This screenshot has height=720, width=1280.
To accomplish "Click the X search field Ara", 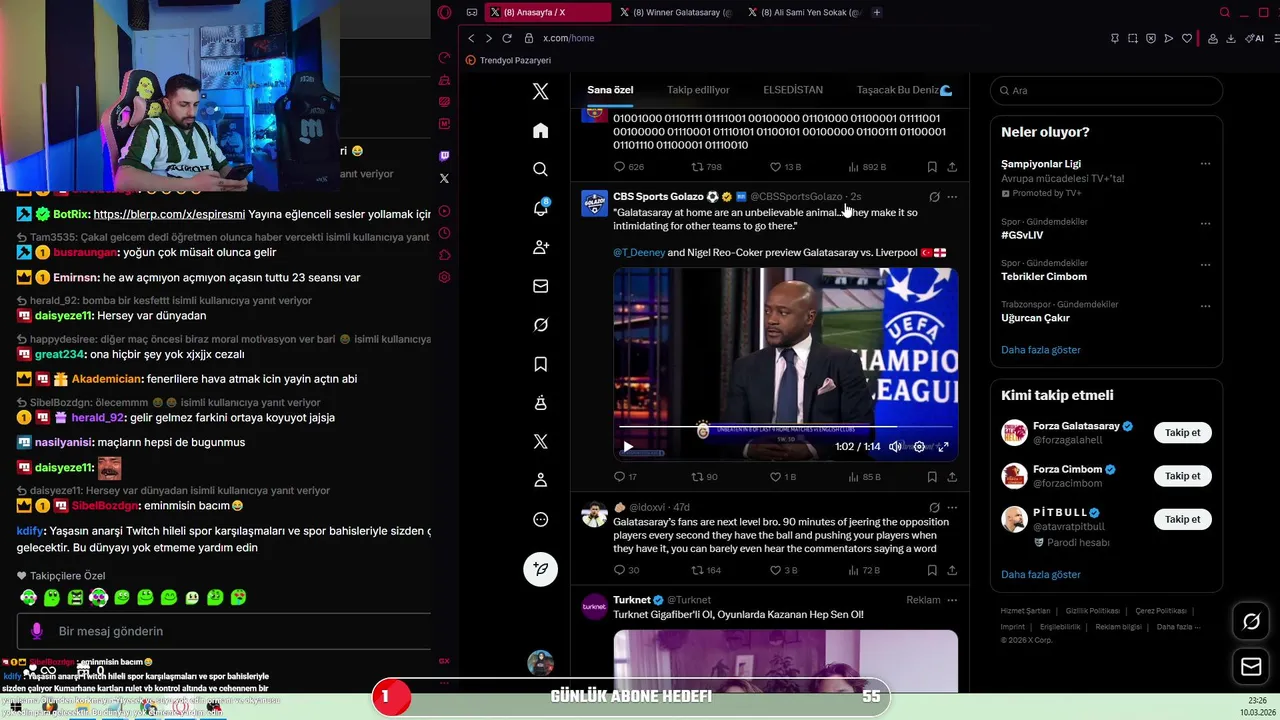I will coord(1106,90).
